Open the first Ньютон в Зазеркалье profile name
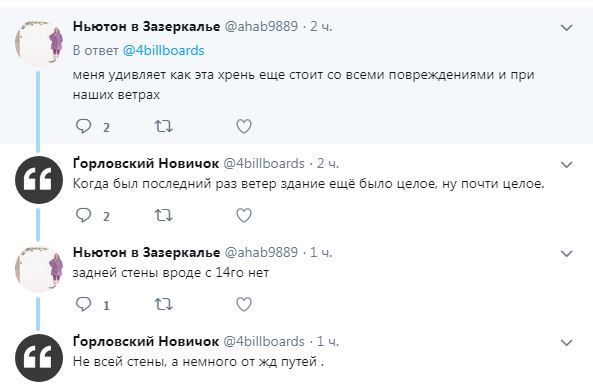 (146, 26)
